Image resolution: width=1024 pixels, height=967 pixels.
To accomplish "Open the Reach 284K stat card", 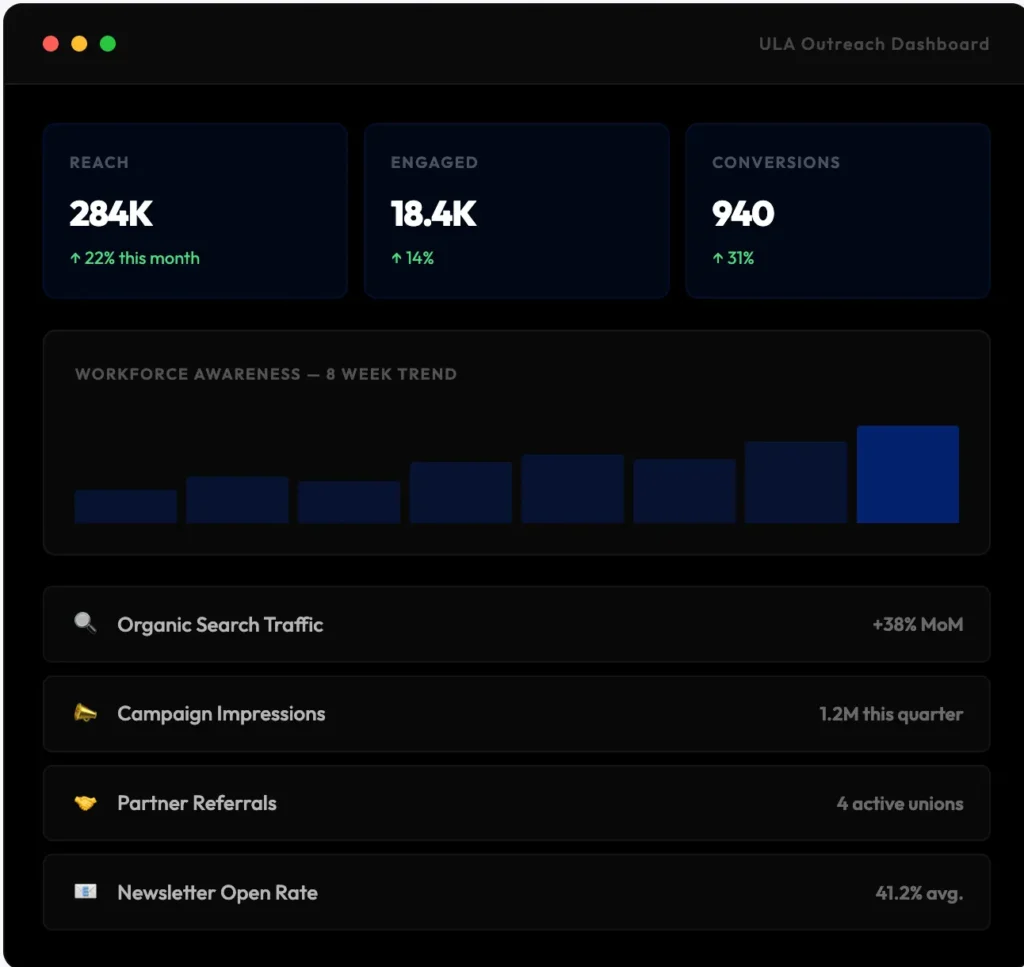I will (x=195, y=211).
